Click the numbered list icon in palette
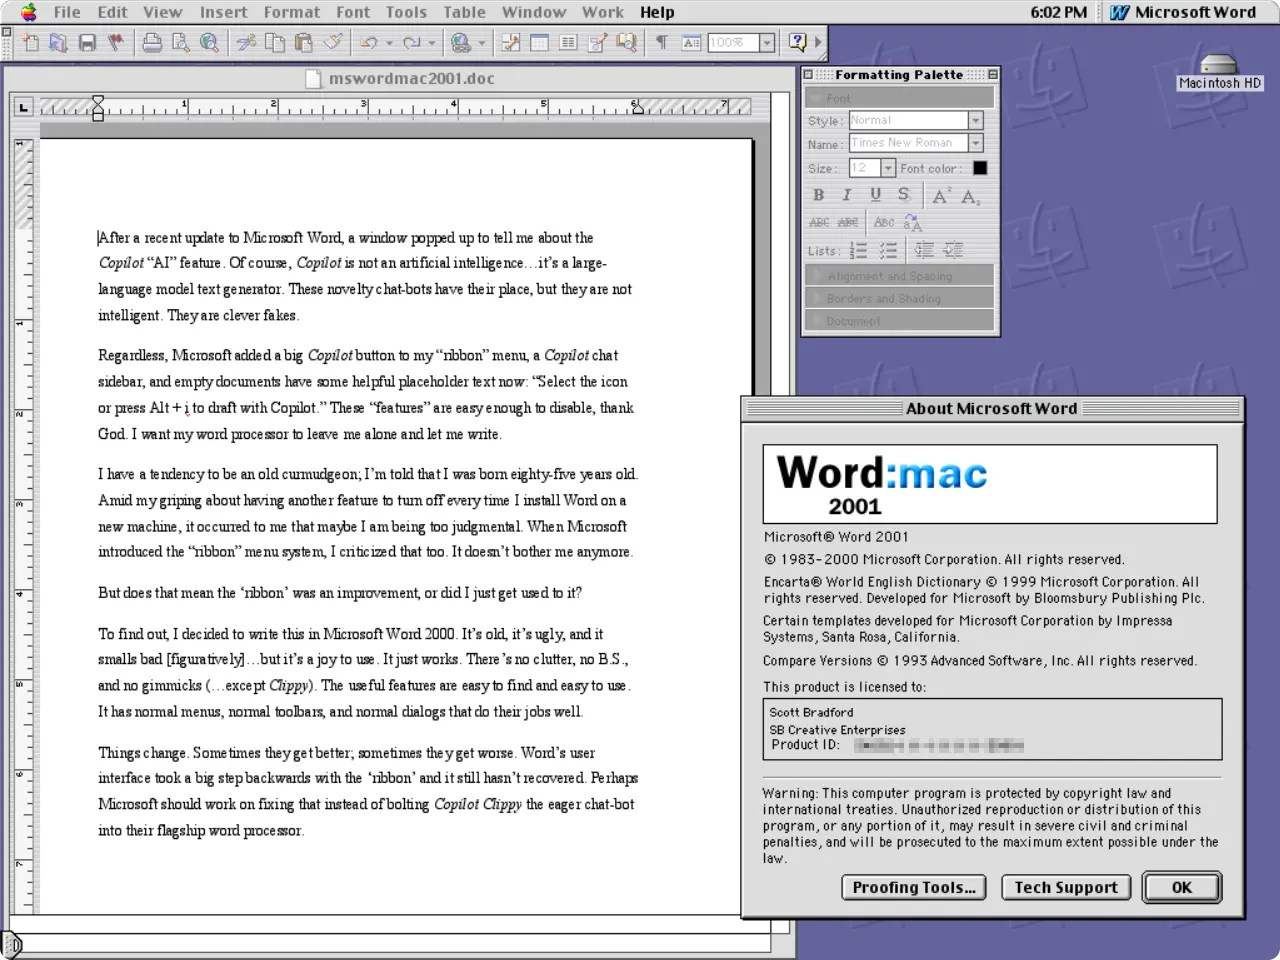 point(858,250)
